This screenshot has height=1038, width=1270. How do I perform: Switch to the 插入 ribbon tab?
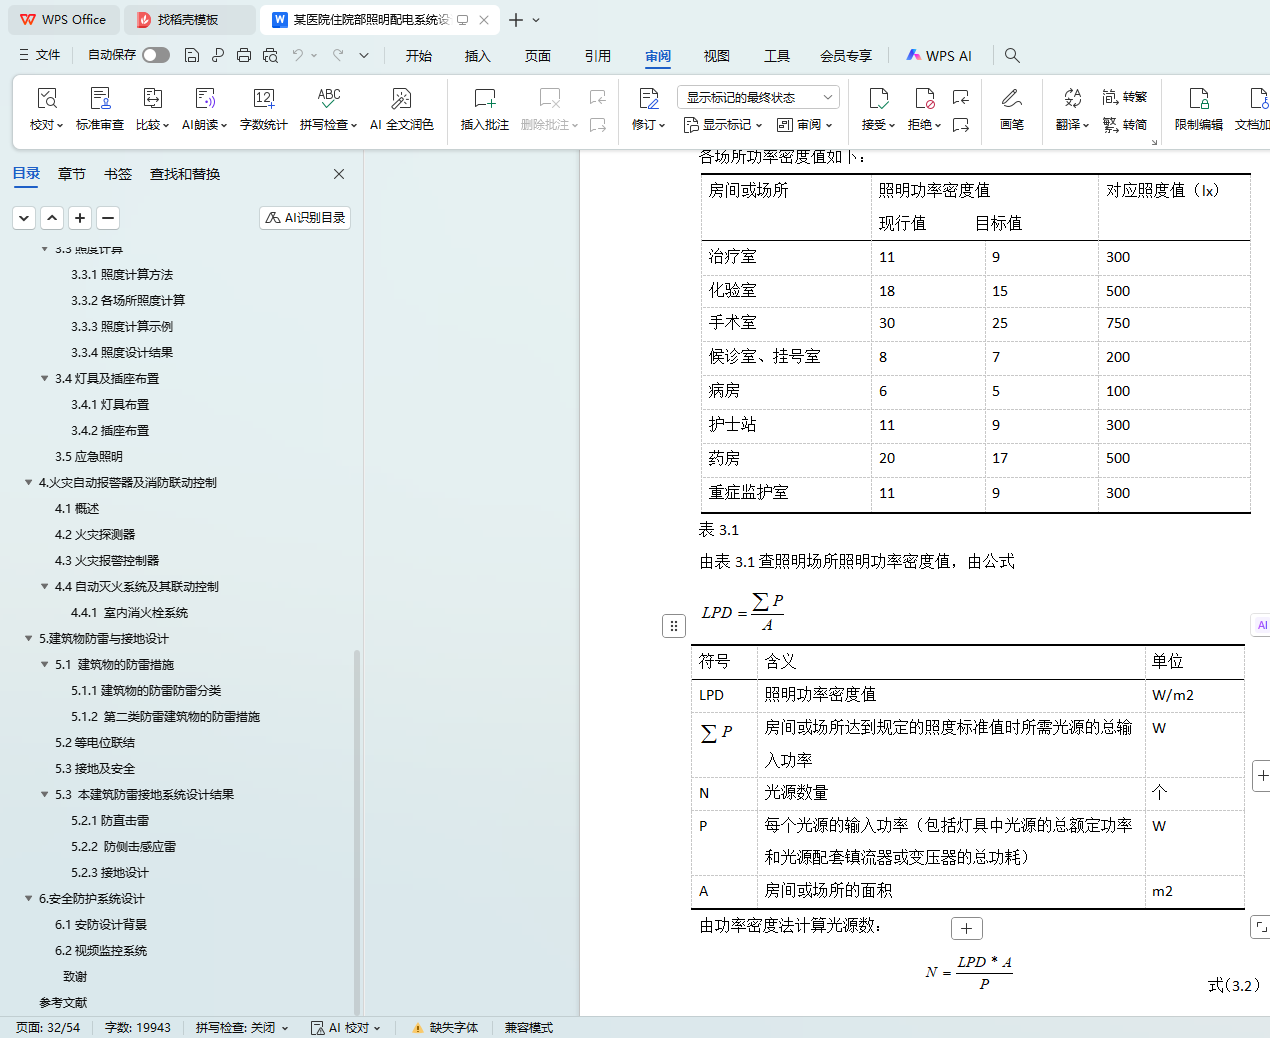coord(478,56)
